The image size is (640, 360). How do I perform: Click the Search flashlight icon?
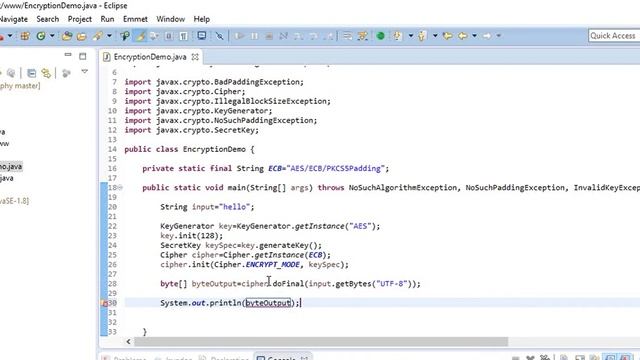click(98, 36)
